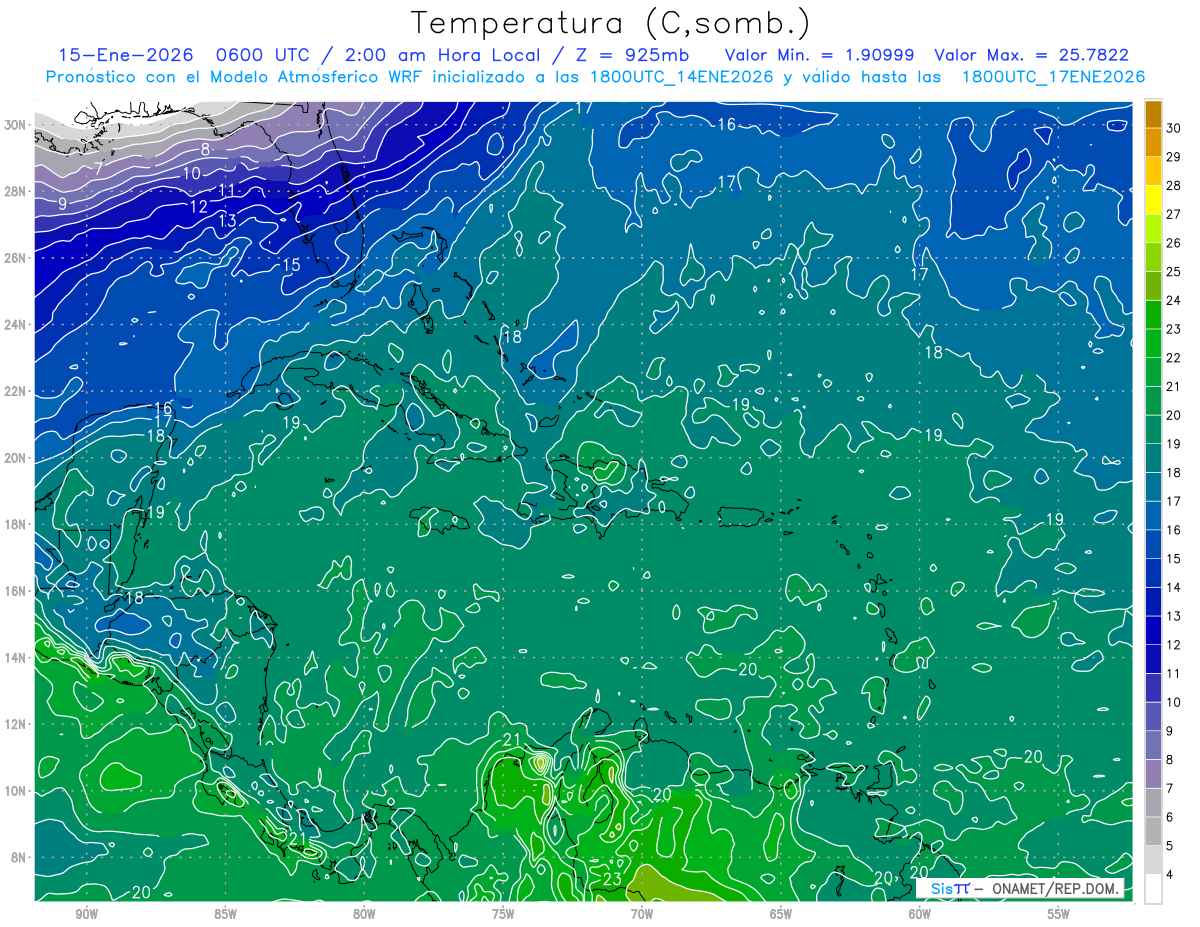Click the "8" contour label near the Gulf coast

205,149
